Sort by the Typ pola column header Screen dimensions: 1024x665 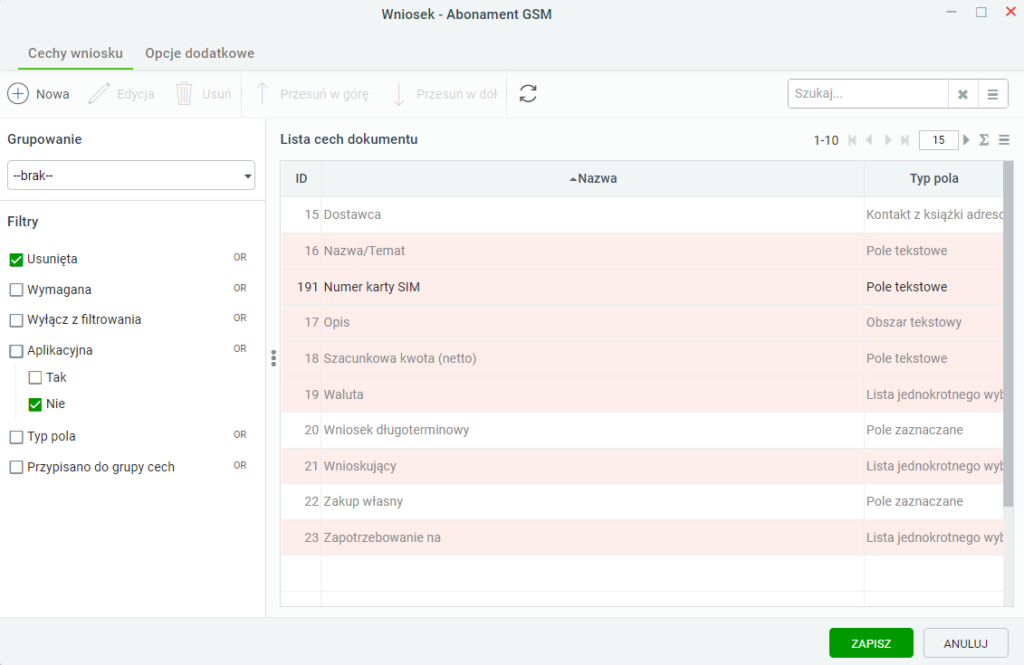pos(934,178)
